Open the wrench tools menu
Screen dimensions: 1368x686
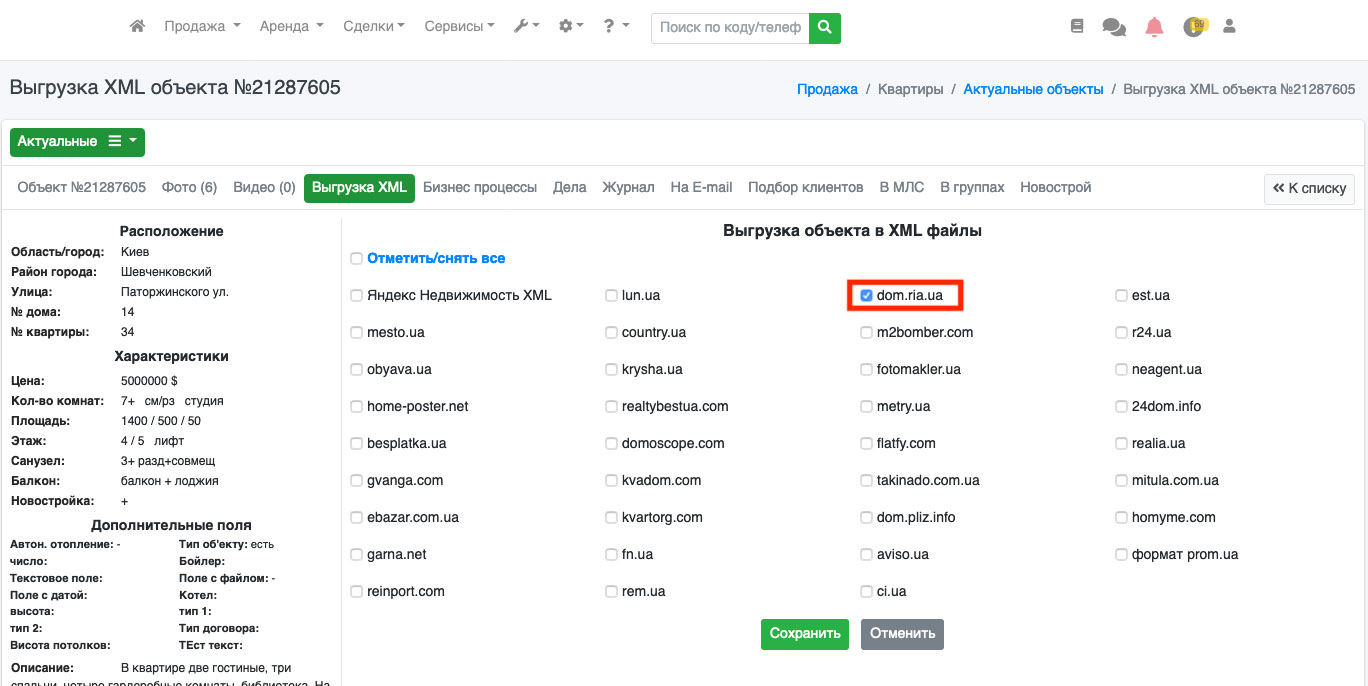526,27
